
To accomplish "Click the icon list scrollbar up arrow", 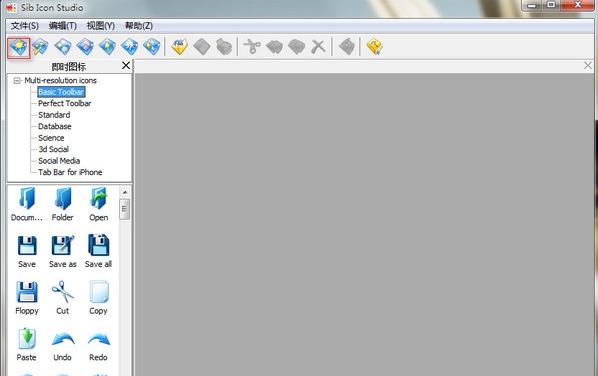I will point(124,192).
